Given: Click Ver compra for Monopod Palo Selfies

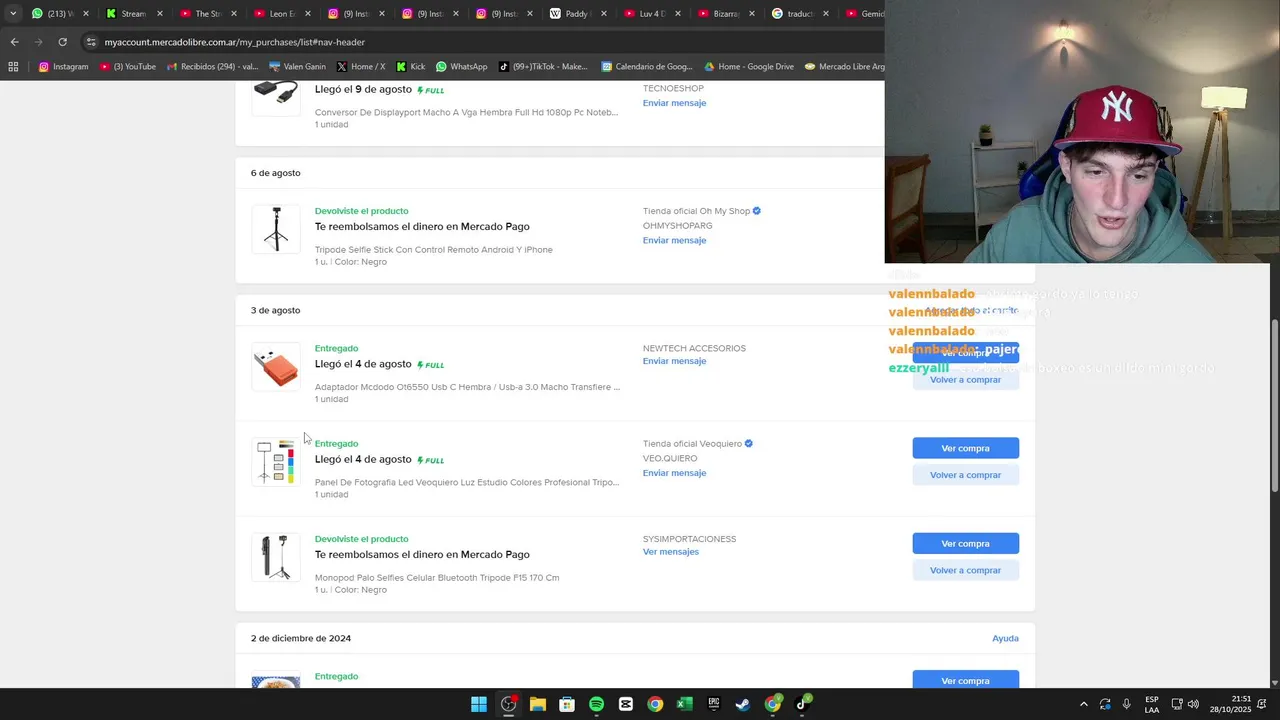Looking at the screenshot, I should click(965, 543).
